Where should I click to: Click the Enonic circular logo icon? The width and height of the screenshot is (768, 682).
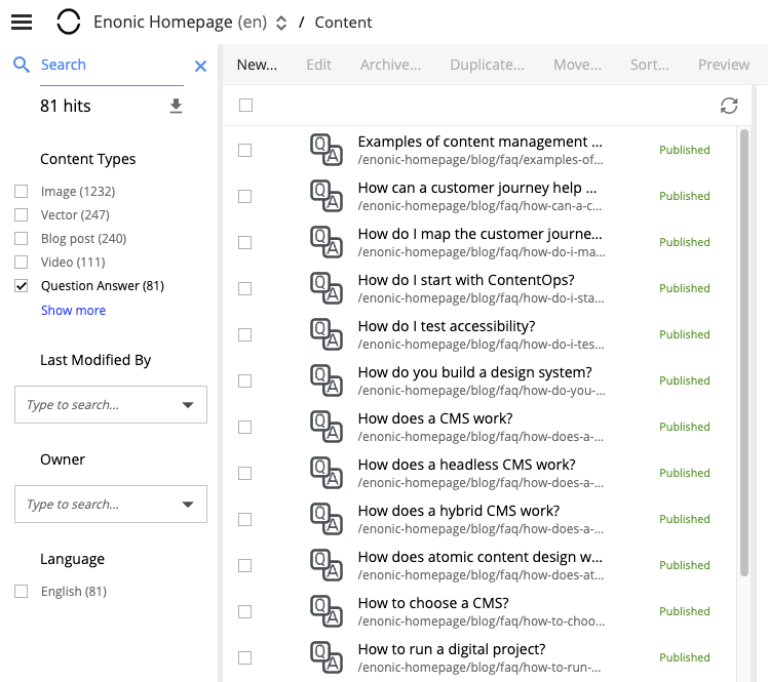click(x=68, y=22)
